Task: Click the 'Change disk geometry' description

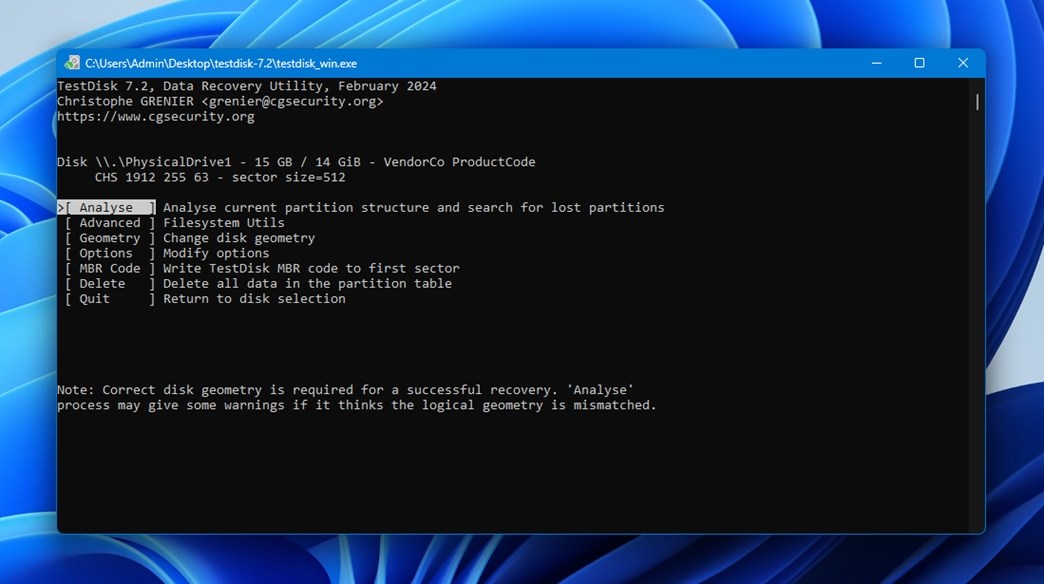Action: coord(239,238)
